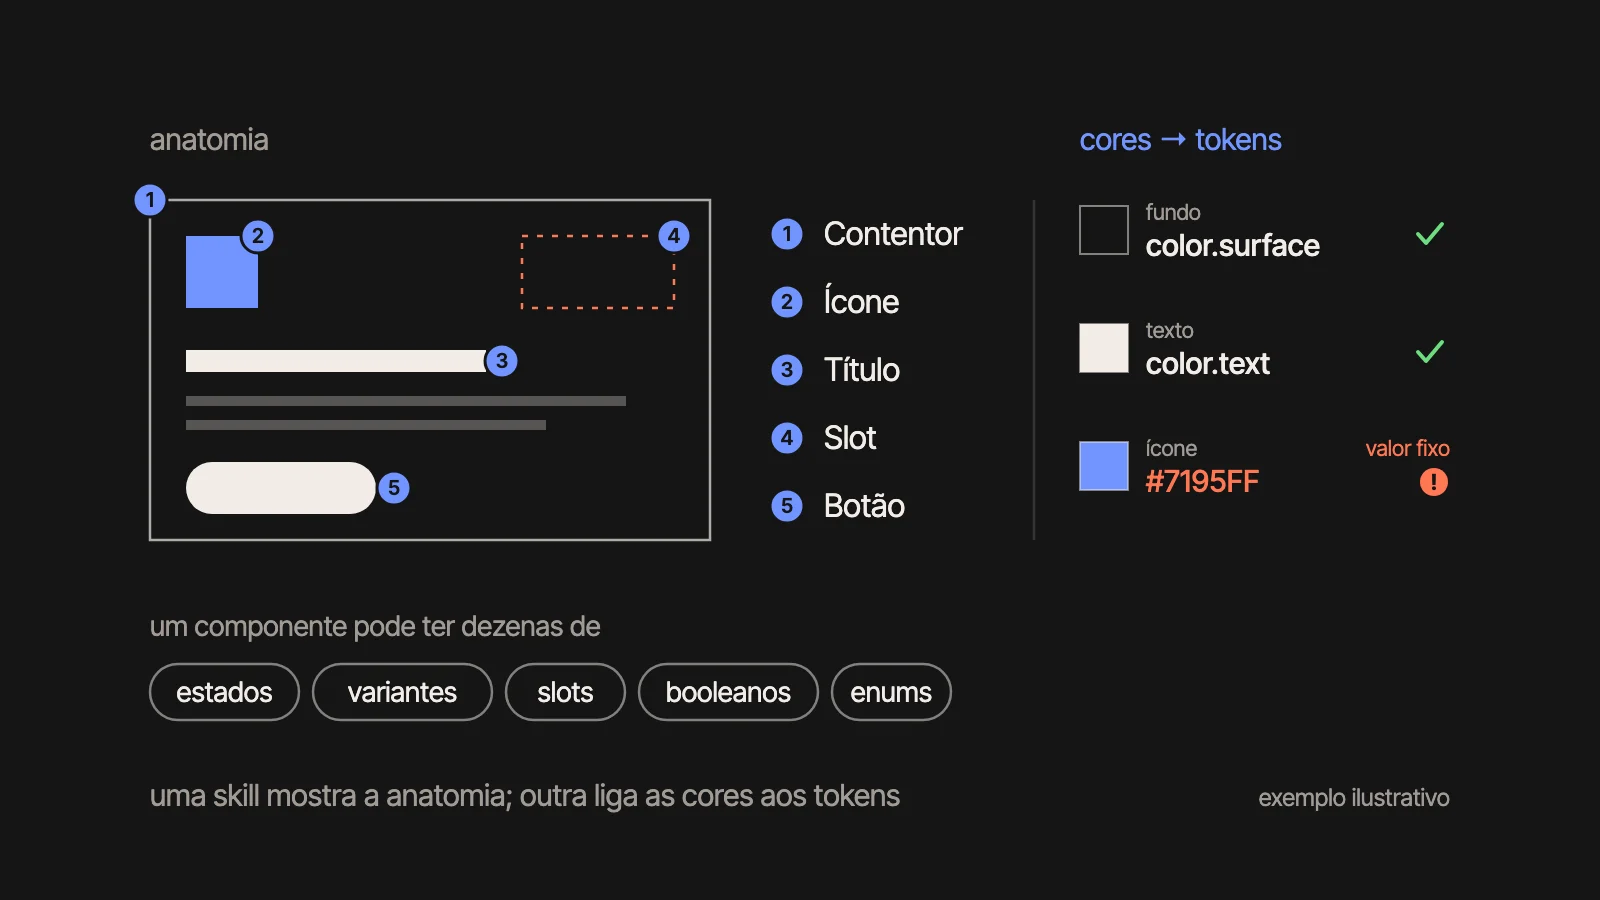Screen dimensions: 1600x900
Task: Click the dashed orange slot box
Action: [x=598, y=272]
